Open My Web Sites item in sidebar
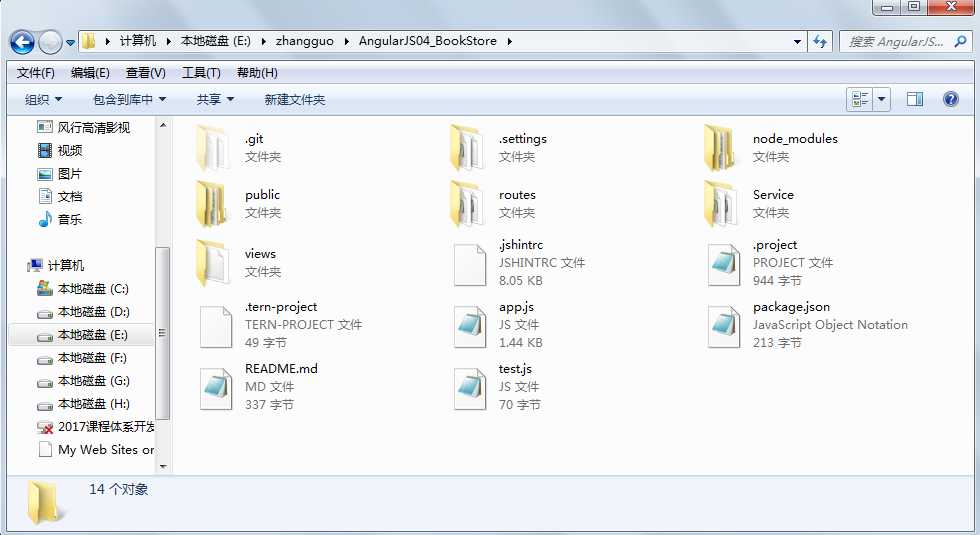The width and height of the screenshot is (980, 535). point(95,450)
